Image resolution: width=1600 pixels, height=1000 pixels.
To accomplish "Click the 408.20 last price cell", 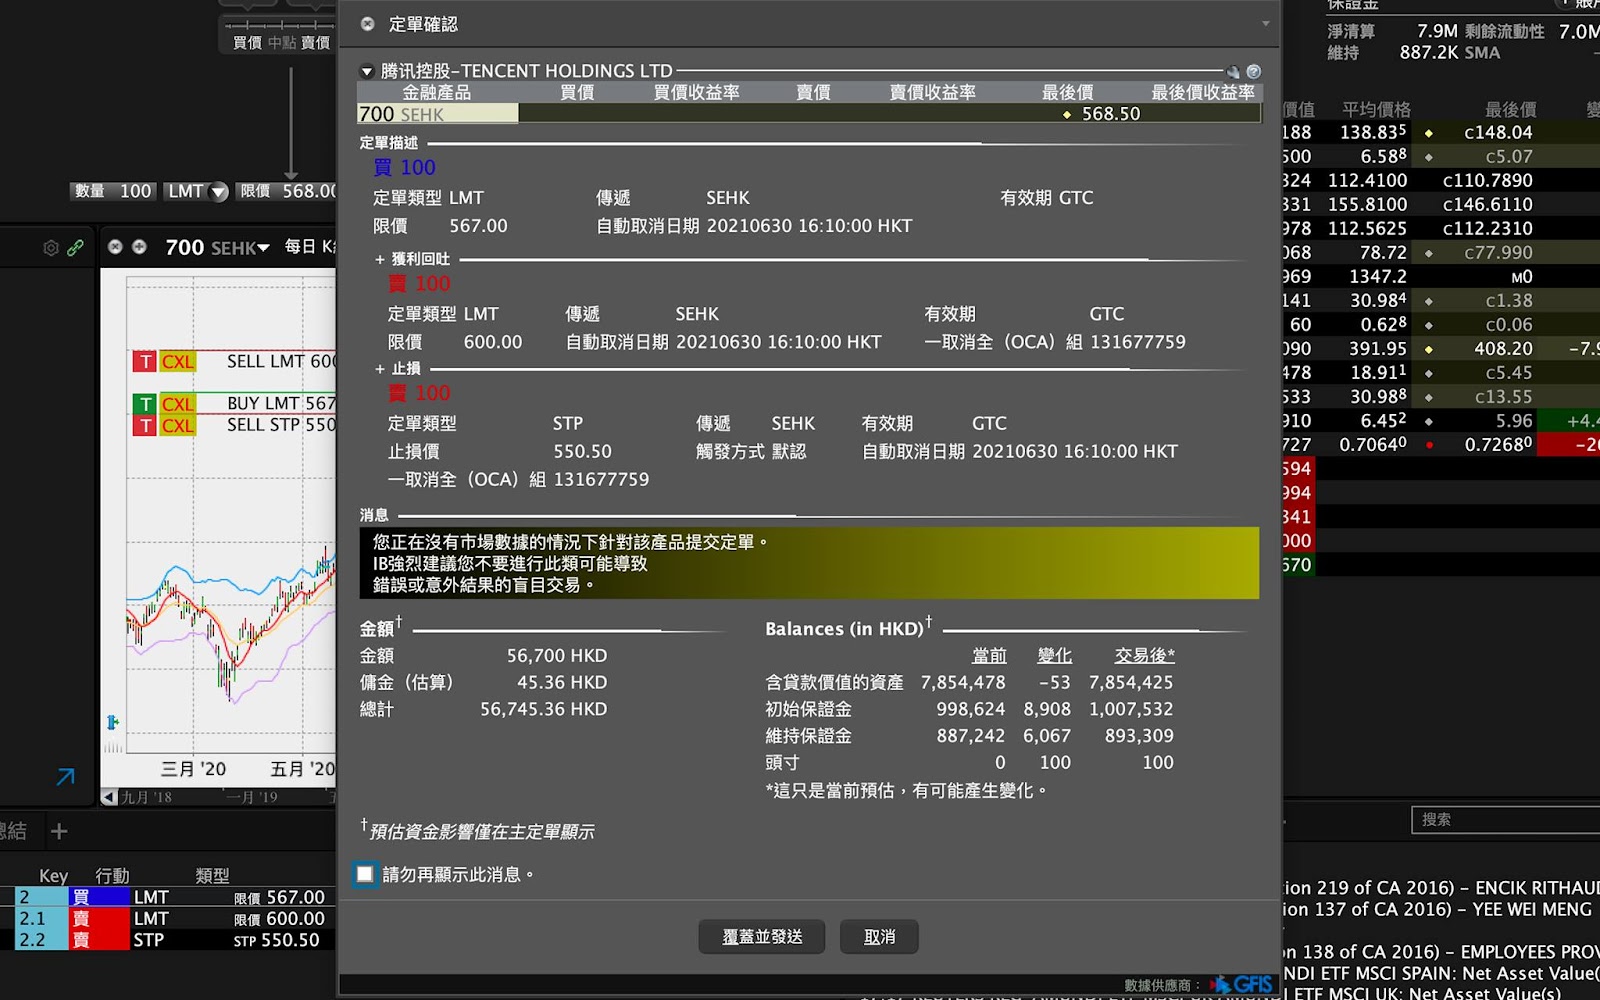I will (1503, 348).
